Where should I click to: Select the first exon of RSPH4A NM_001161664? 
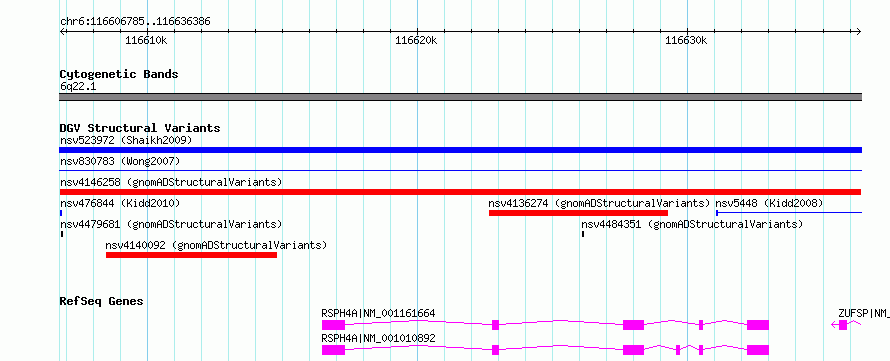pos(333,325)
